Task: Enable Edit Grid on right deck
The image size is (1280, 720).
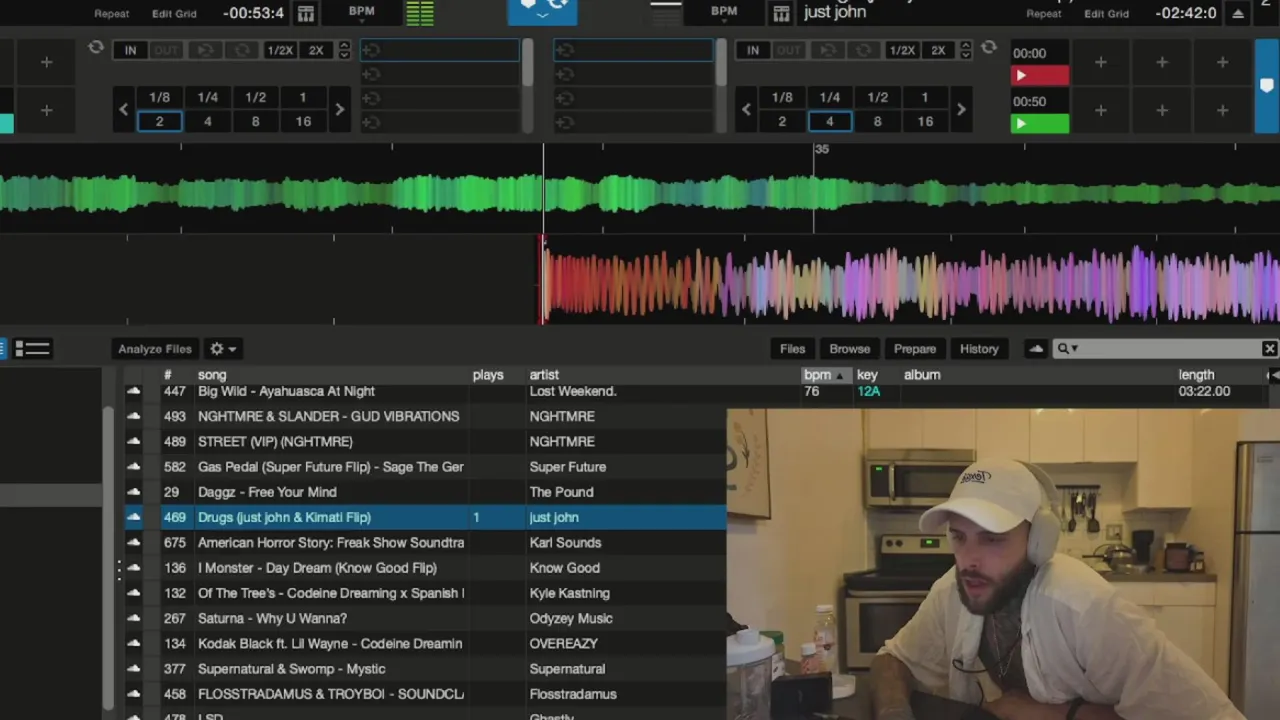Action: tap(1106, 14)
